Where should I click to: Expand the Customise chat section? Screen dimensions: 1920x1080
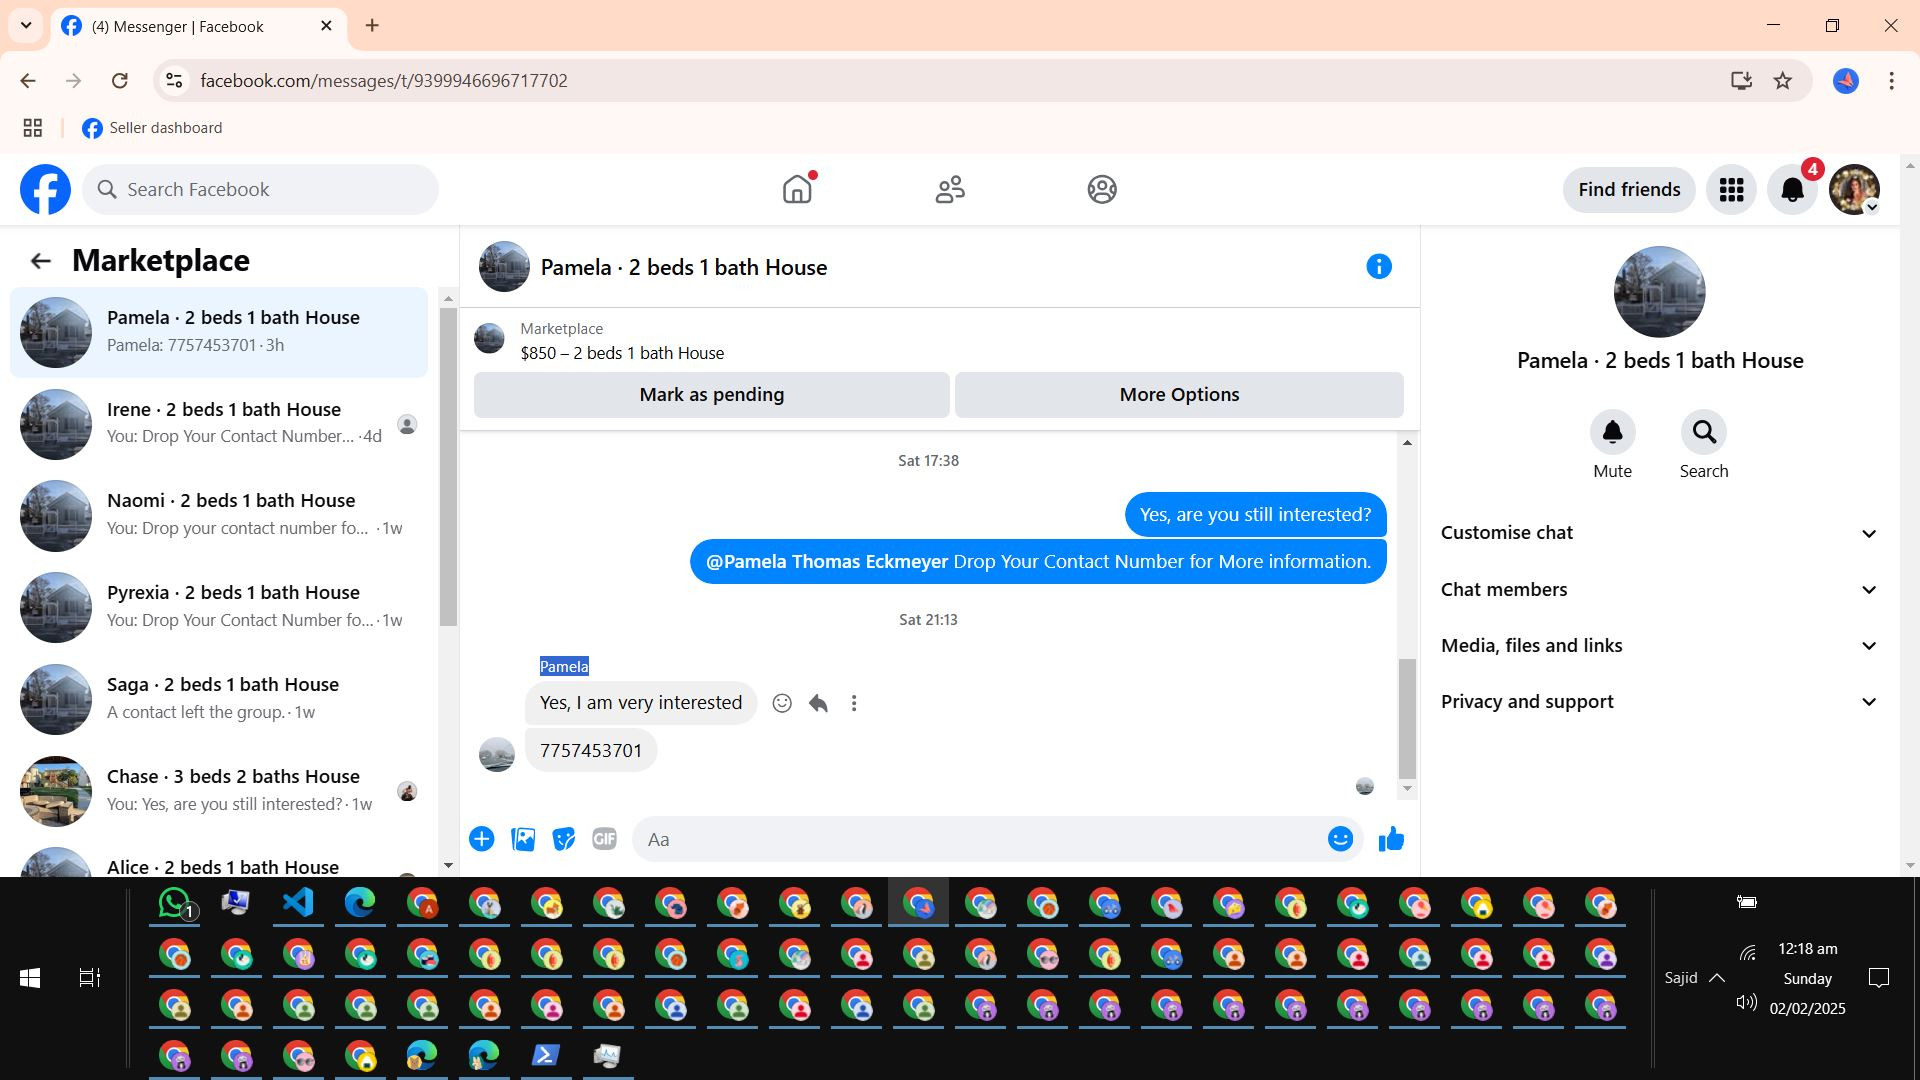click(1660, 533)
